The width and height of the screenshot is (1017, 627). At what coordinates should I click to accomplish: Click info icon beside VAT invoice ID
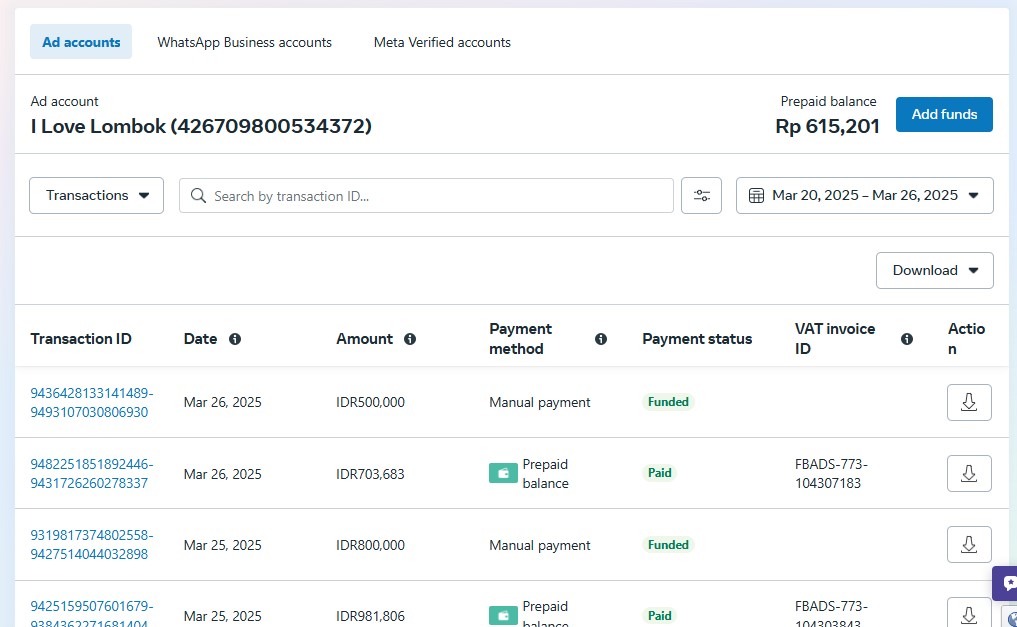[x=907, y=339]
